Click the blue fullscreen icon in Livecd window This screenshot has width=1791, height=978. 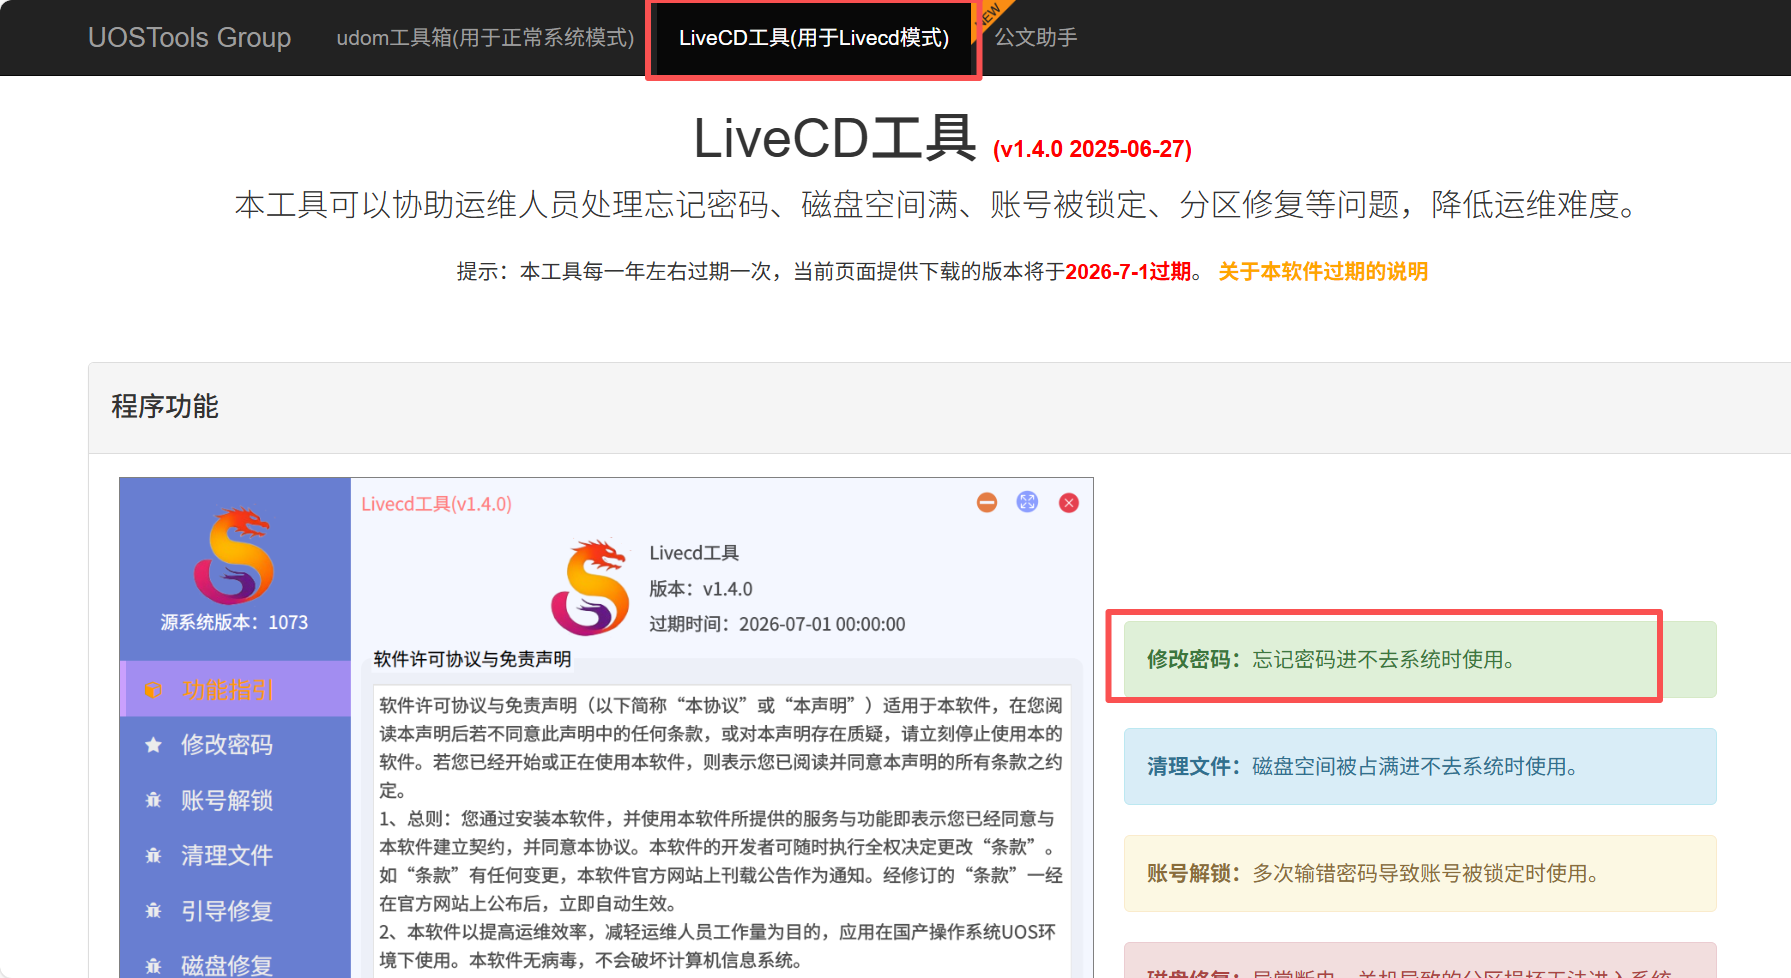point(1027,502)
